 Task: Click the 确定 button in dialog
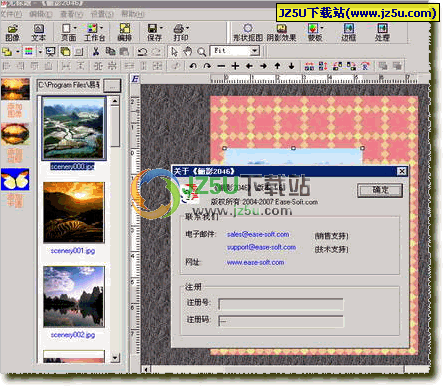(x=380, y=190)
